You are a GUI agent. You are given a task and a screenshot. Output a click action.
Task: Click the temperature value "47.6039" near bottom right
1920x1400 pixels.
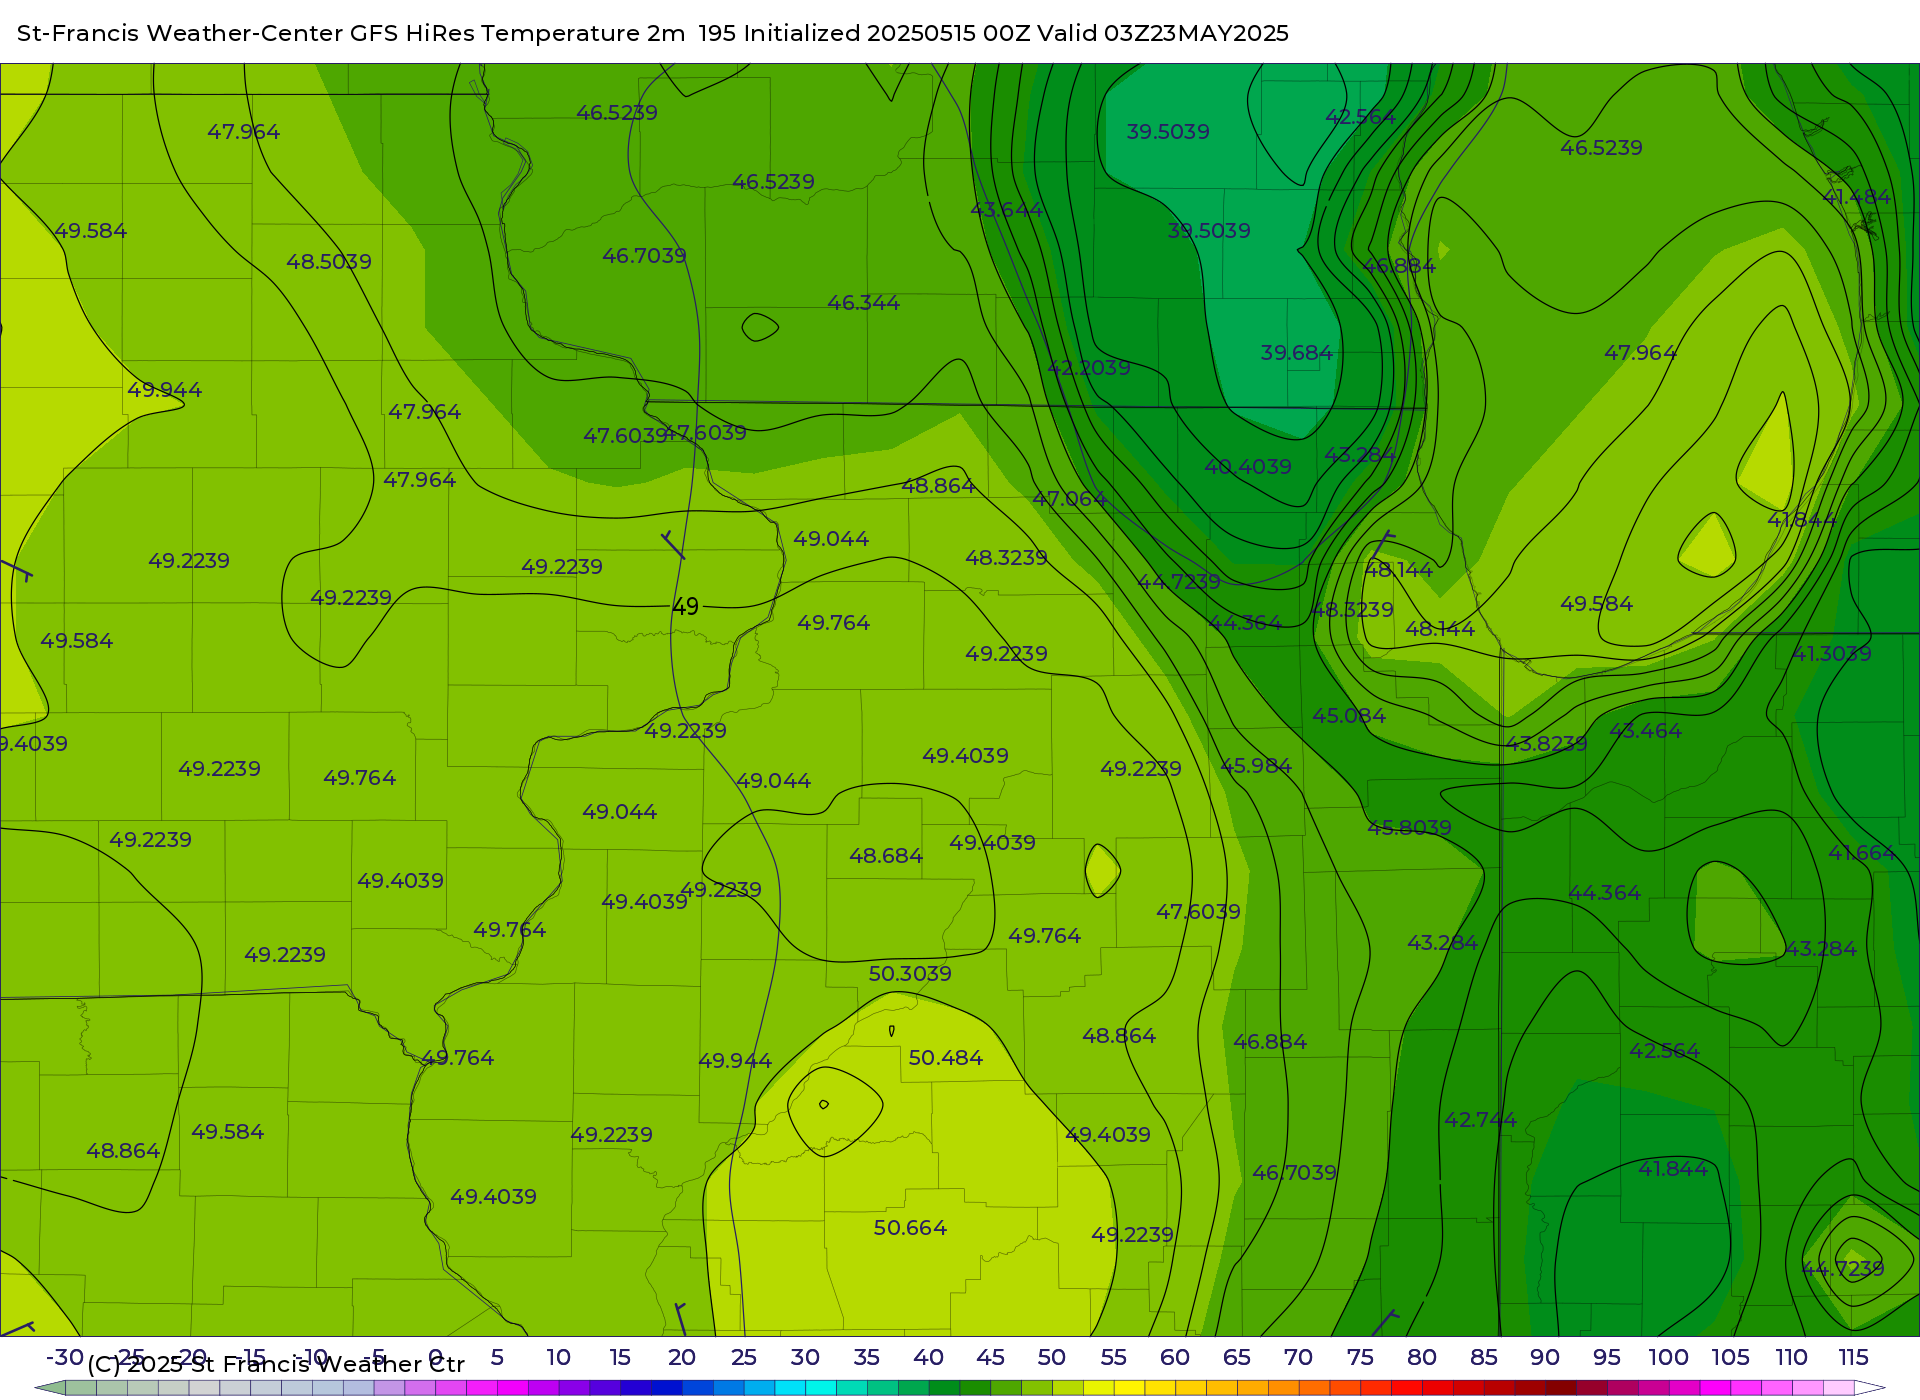(1198, 911)
